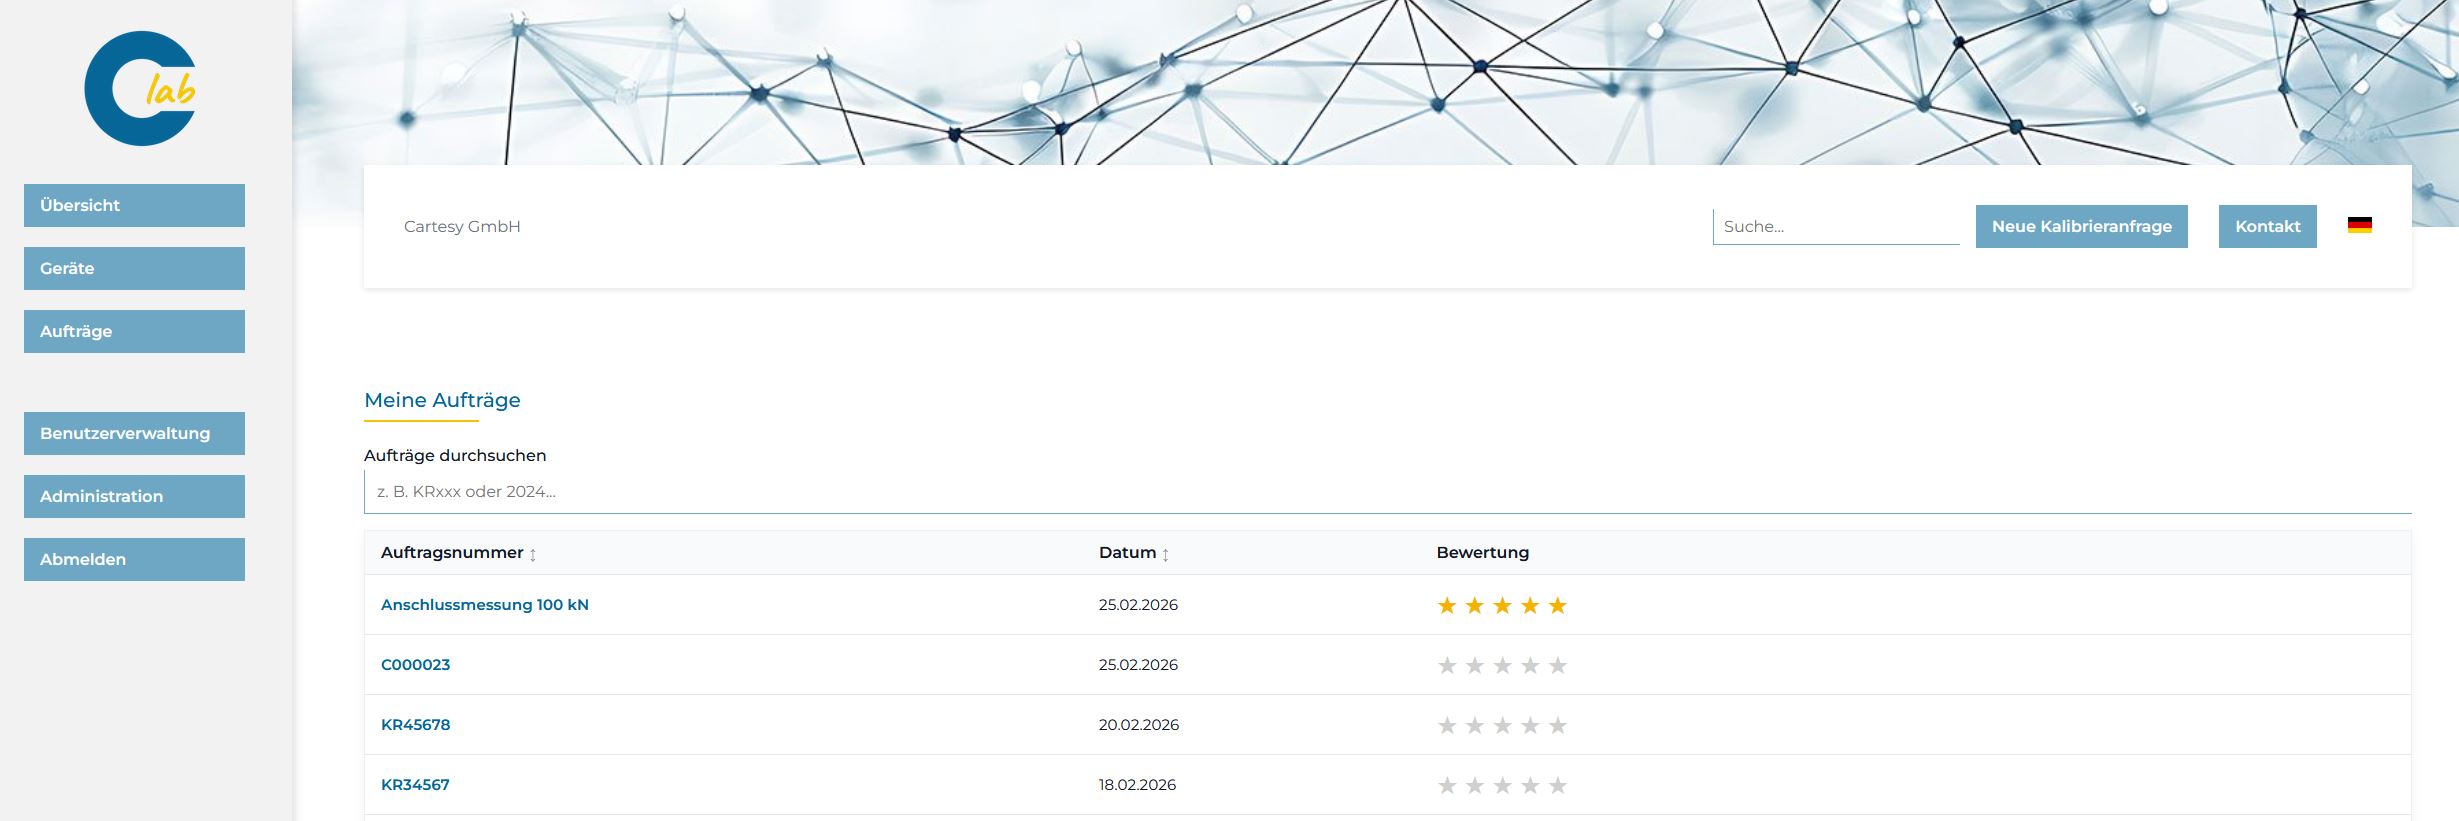Click the C lab logo
This screenshot has width=2459, height=821.
(x=140, y=89)
